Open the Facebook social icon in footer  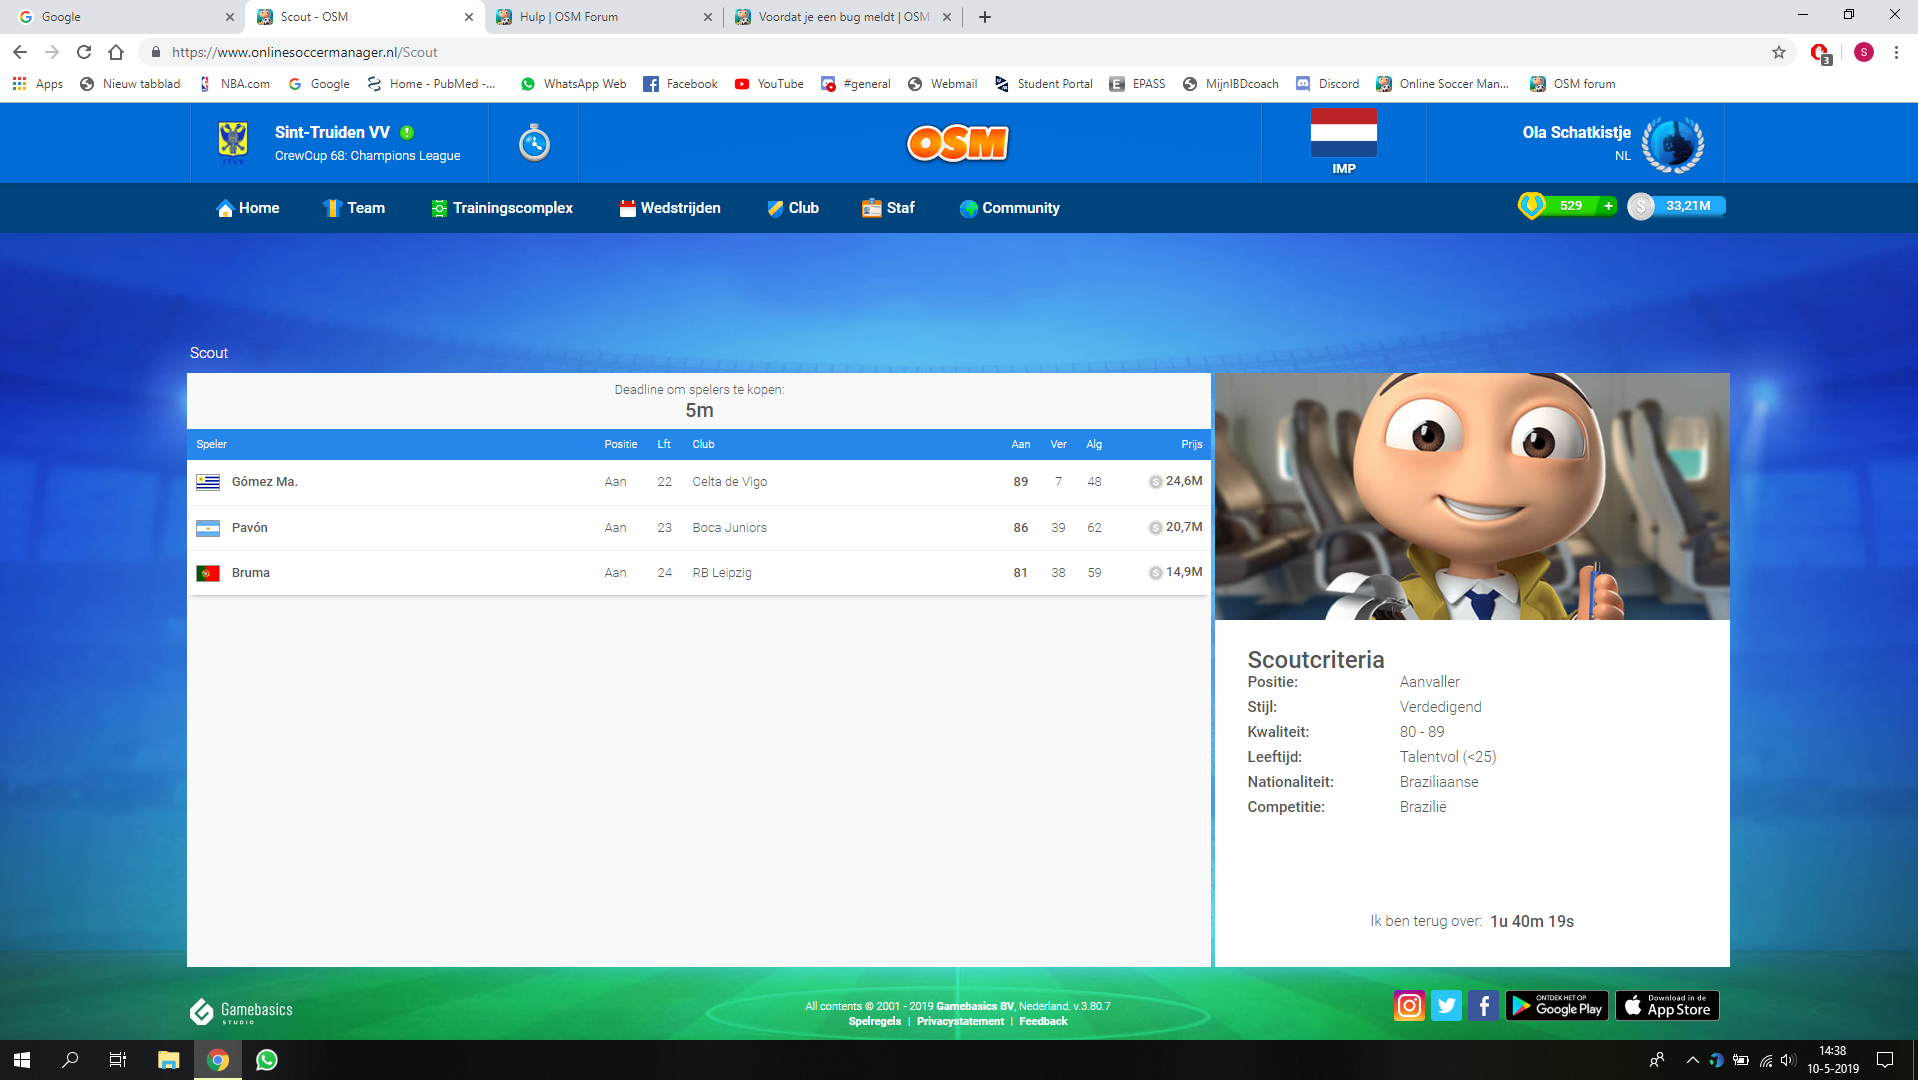point(1483,1005)
